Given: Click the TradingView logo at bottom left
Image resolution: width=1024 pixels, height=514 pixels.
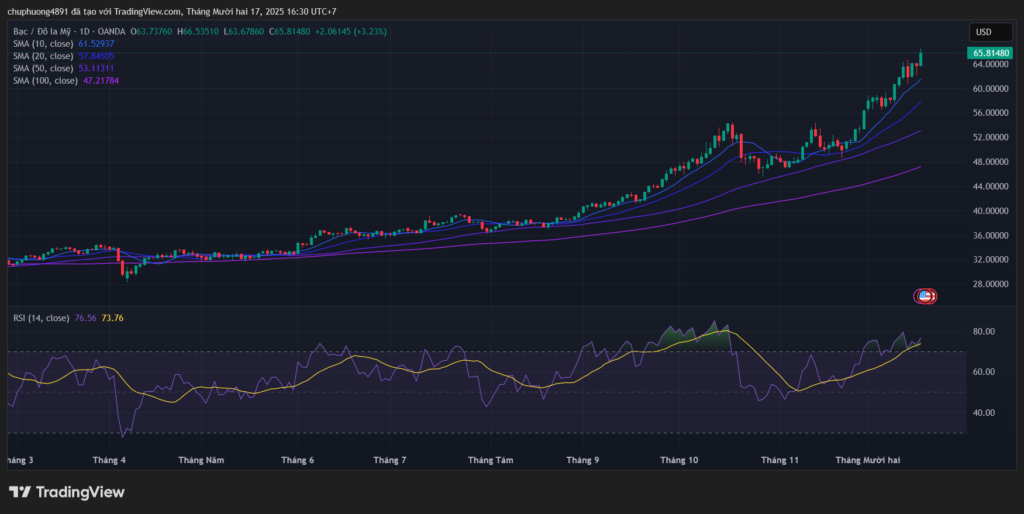Looking at the screenshot, I should (67, 492).
